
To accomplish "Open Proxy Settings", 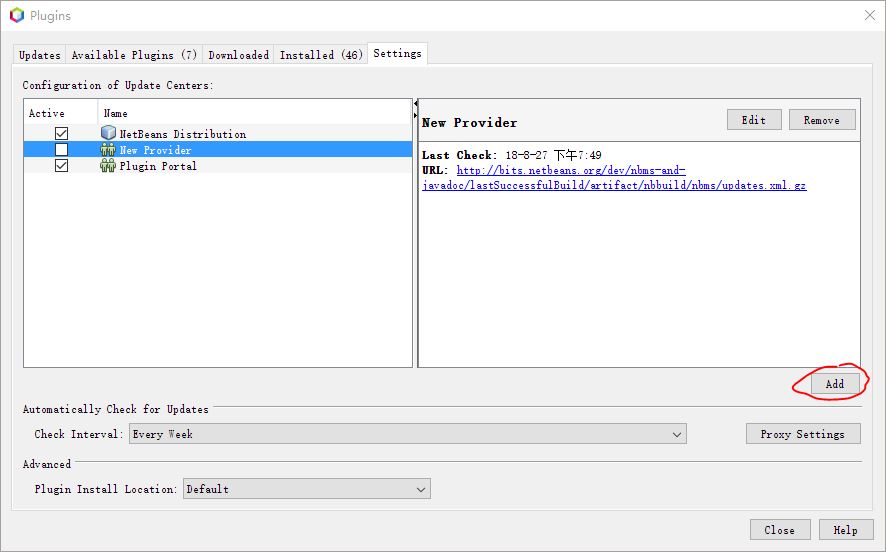I will (802, 434).
